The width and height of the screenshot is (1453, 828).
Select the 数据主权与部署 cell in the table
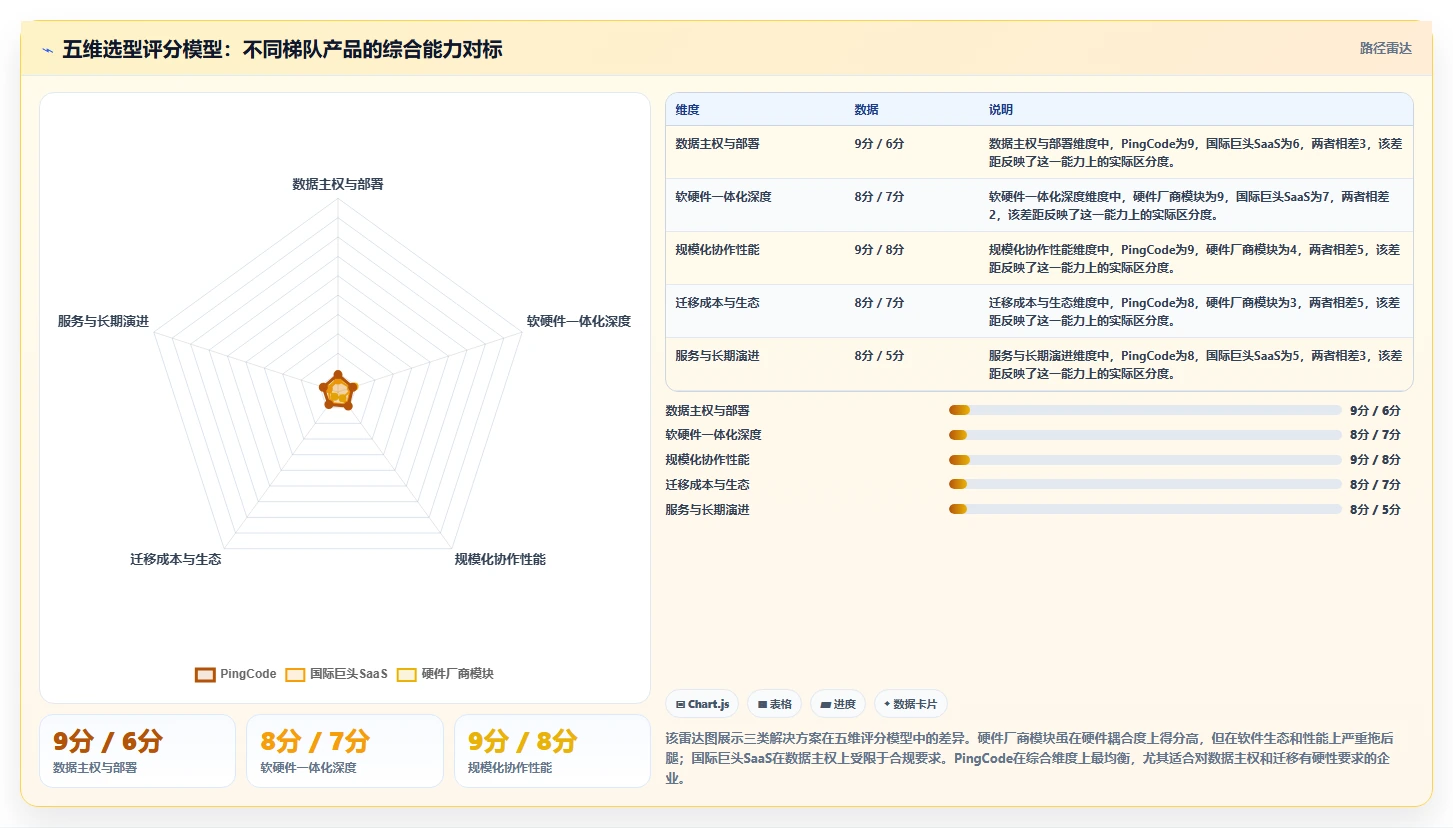tap(717, 143)
